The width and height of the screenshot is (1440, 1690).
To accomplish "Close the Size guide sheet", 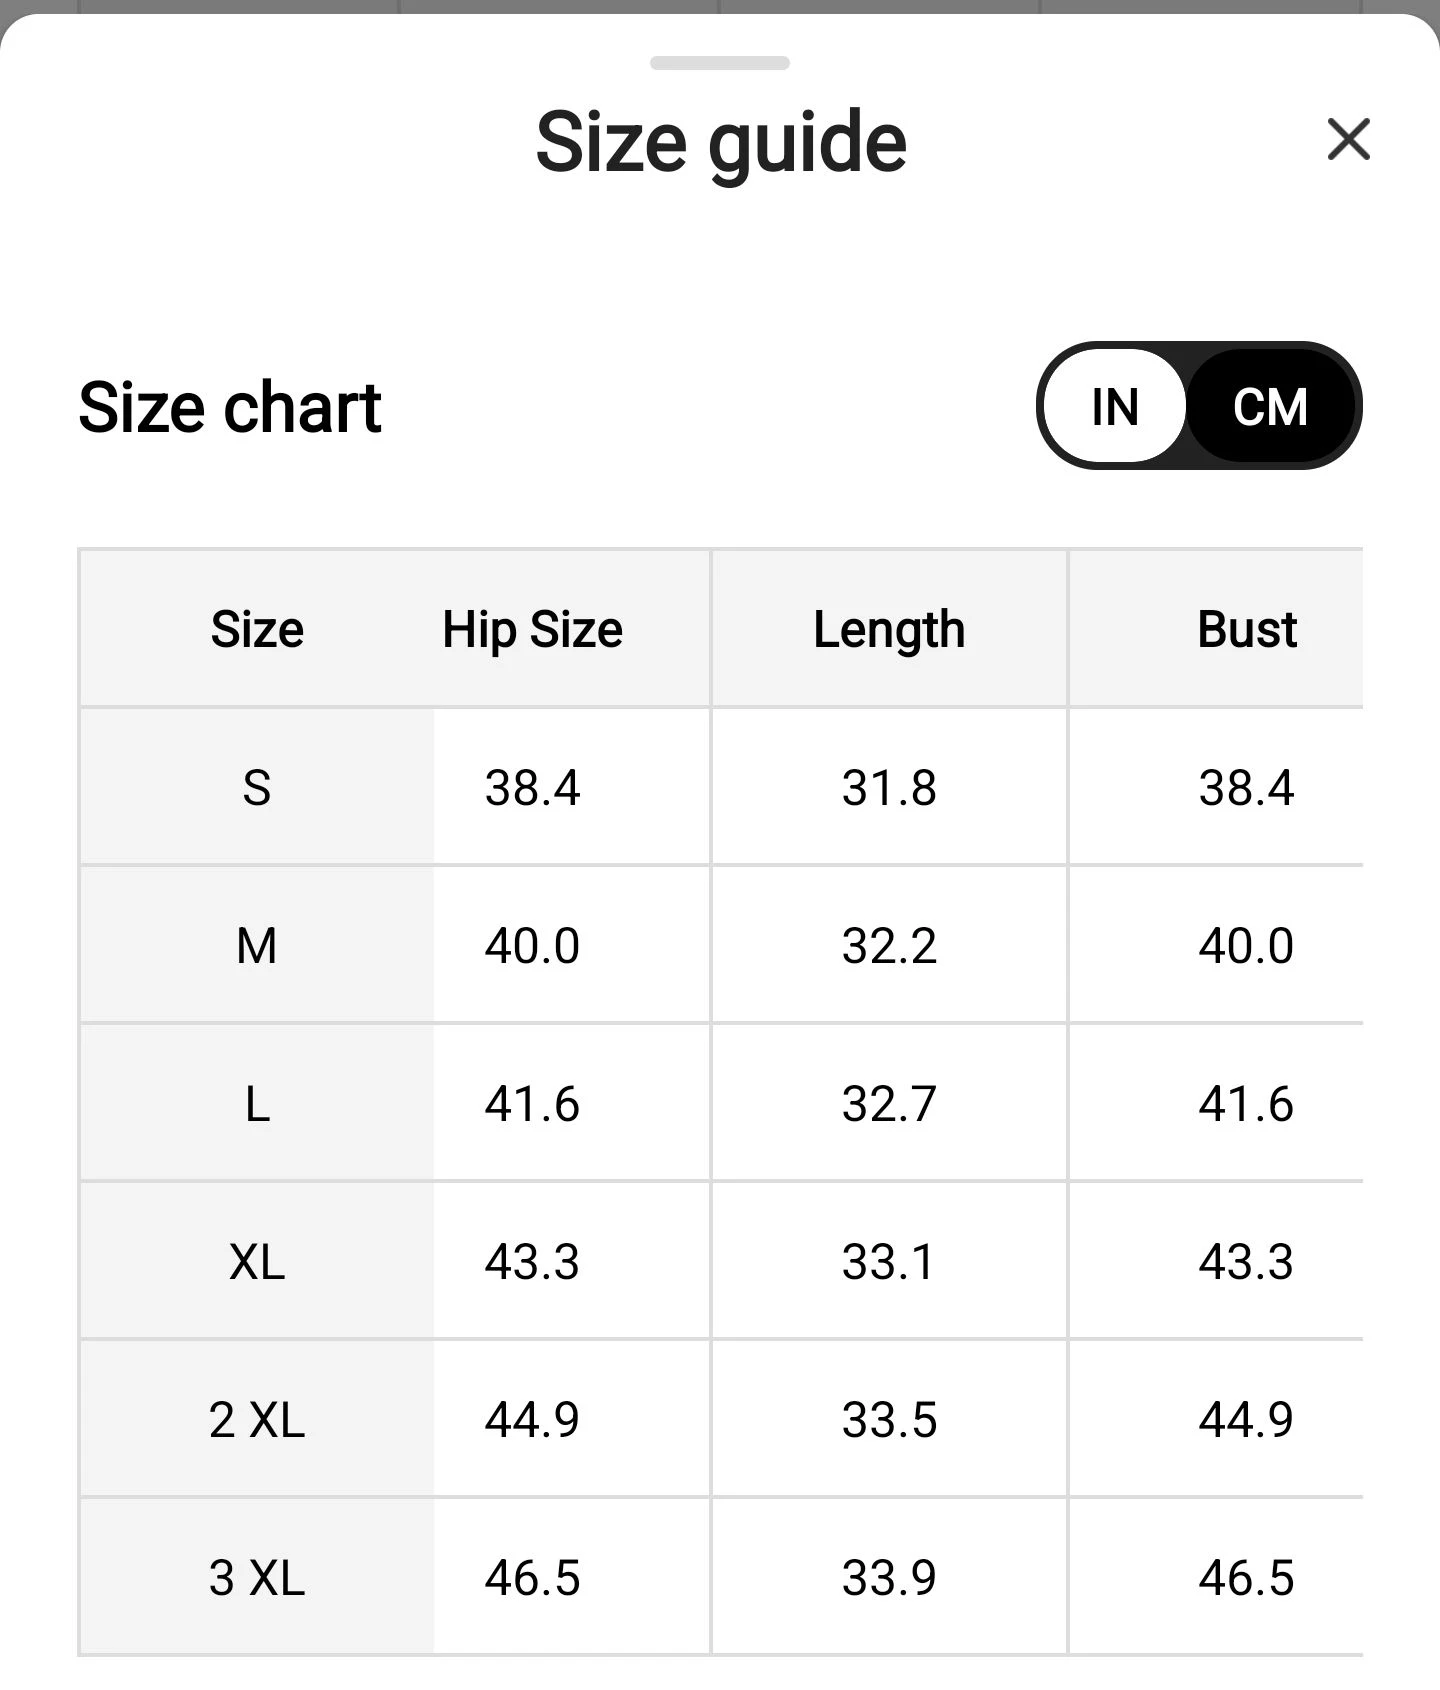I will pyautogui.click(x=1348, y=139).
